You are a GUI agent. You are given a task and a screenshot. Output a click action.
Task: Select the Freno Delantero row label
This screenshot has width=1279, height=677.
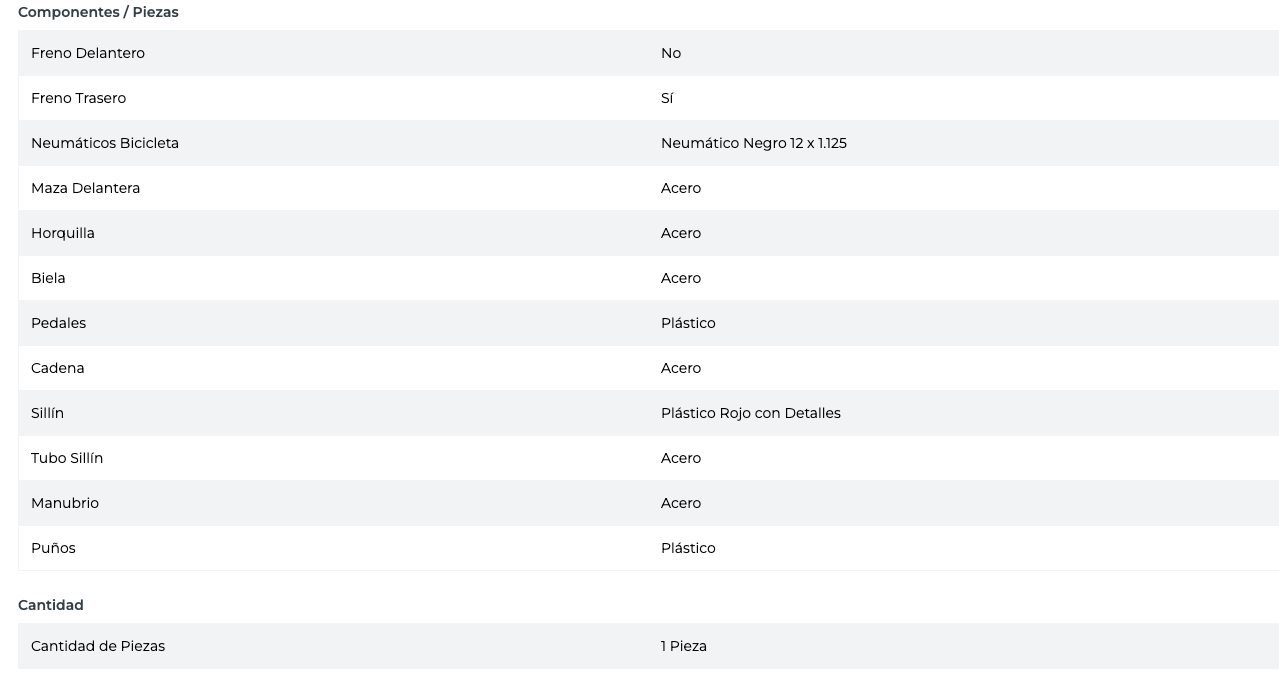coord(88,53)
